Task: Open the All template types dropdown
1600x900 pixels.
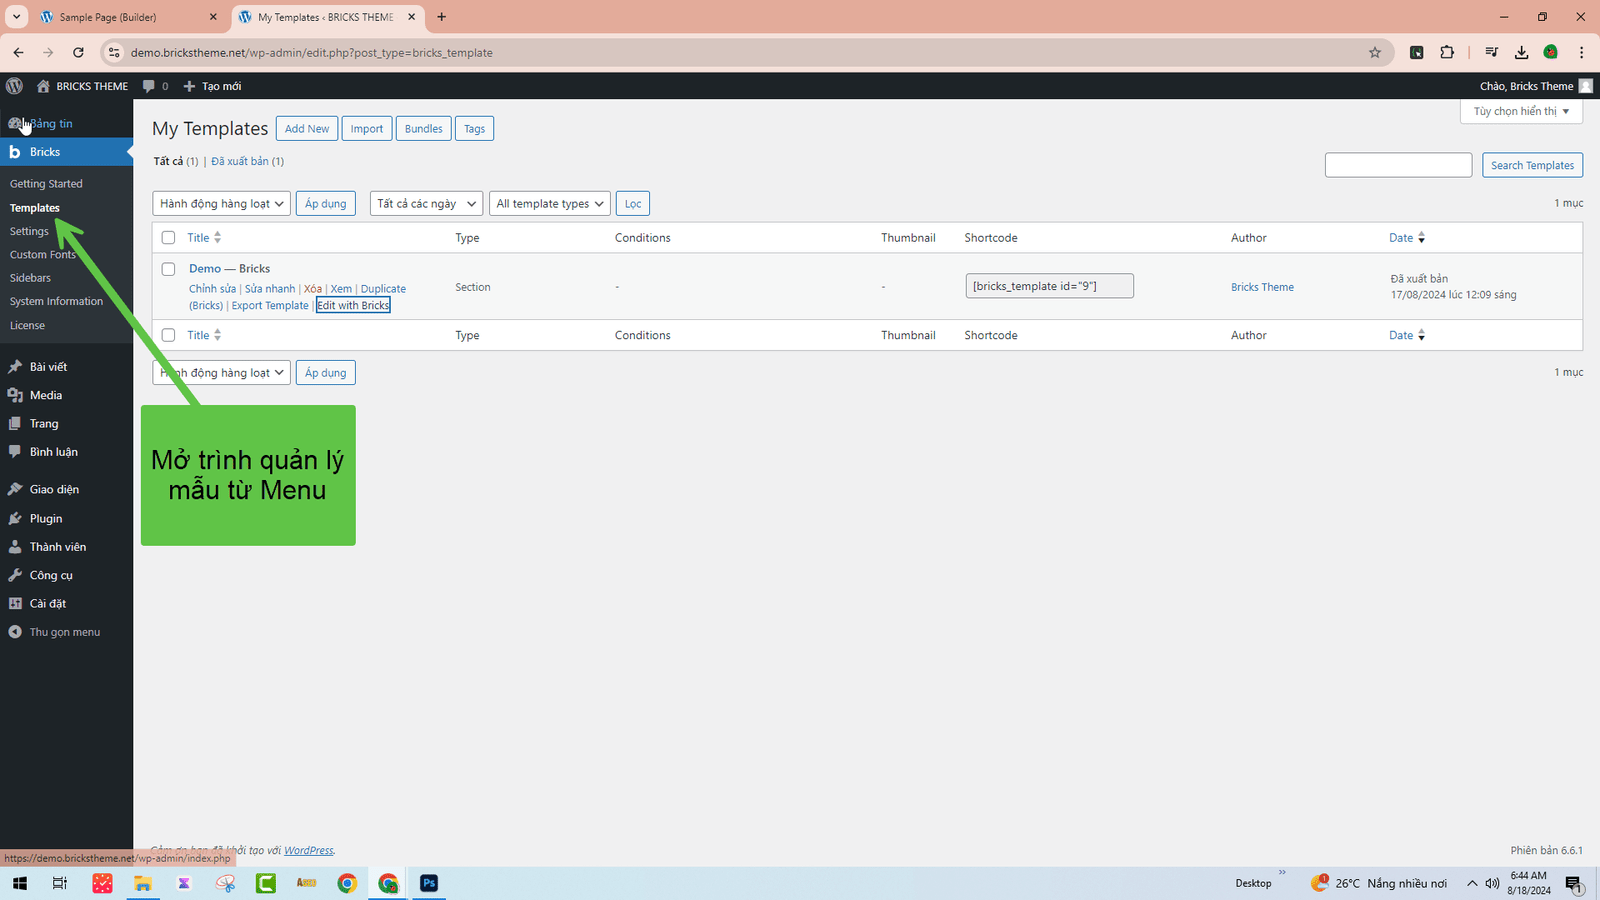Action: [549, 204]
